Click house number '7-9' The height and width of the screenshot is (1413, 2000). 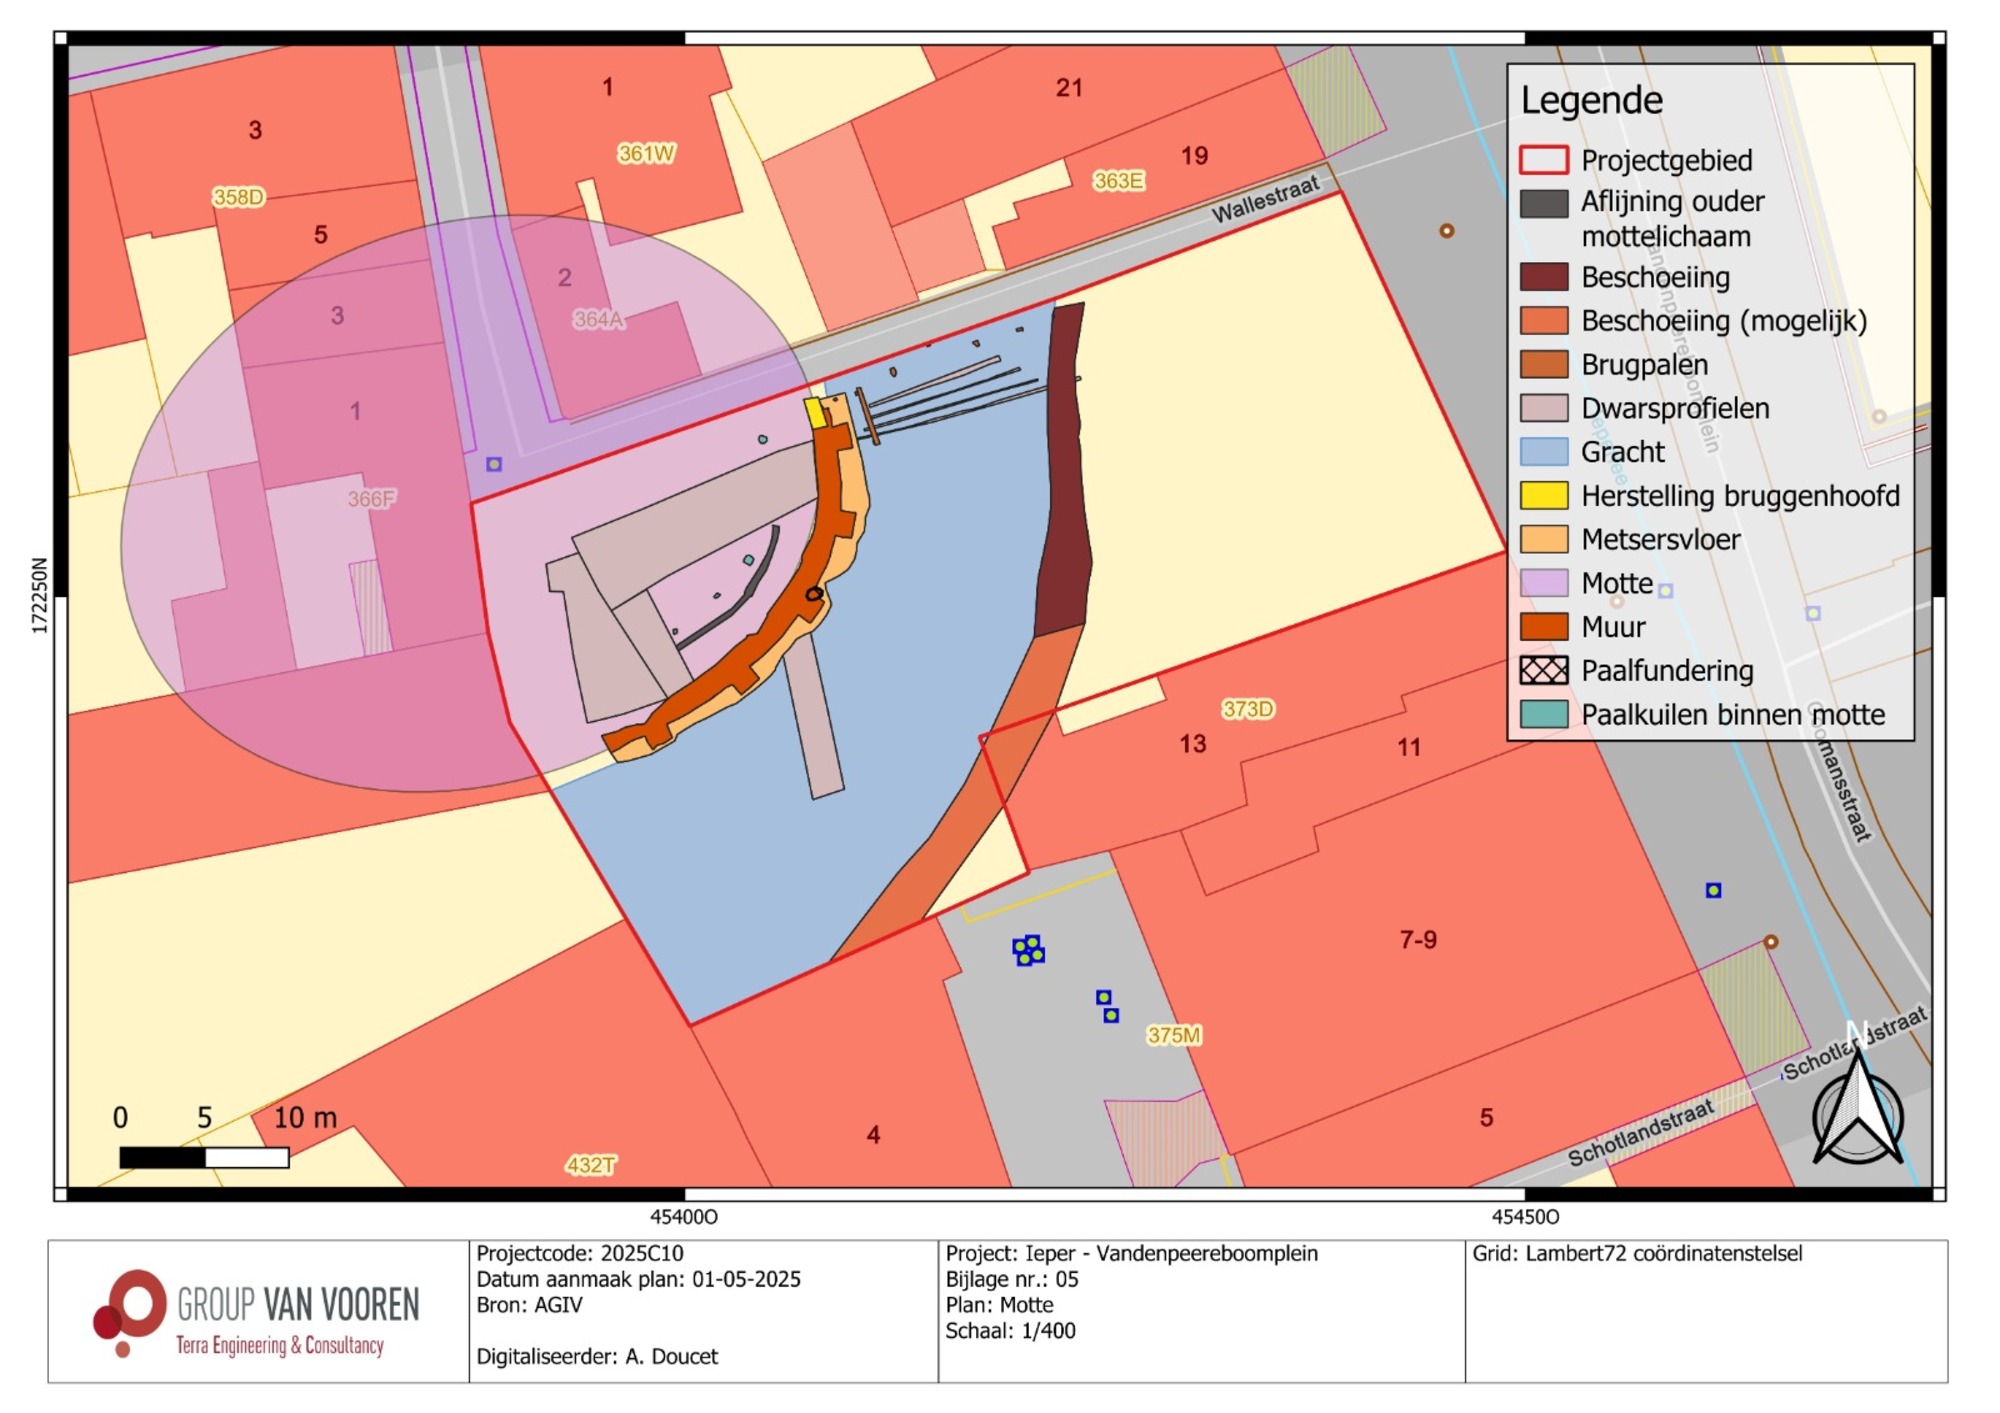pyautogui.click(x=1418, y=939)
